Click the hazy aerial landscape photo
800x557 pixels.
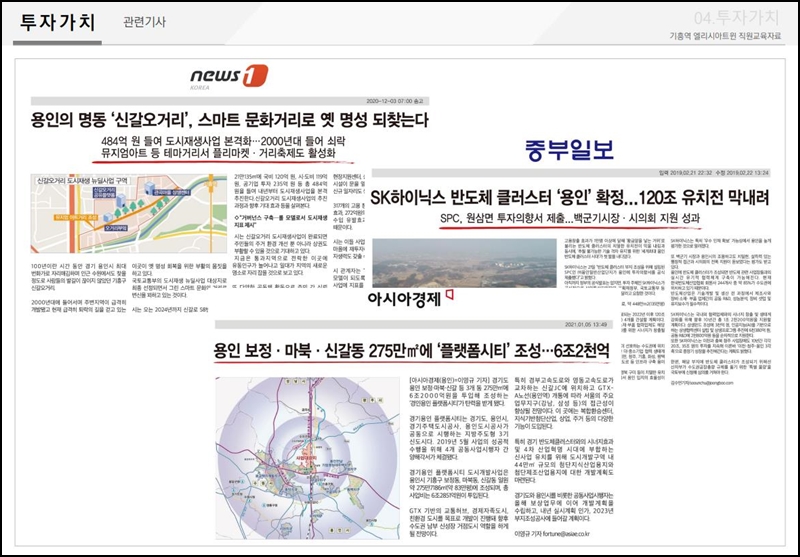[x=464, y=263]
